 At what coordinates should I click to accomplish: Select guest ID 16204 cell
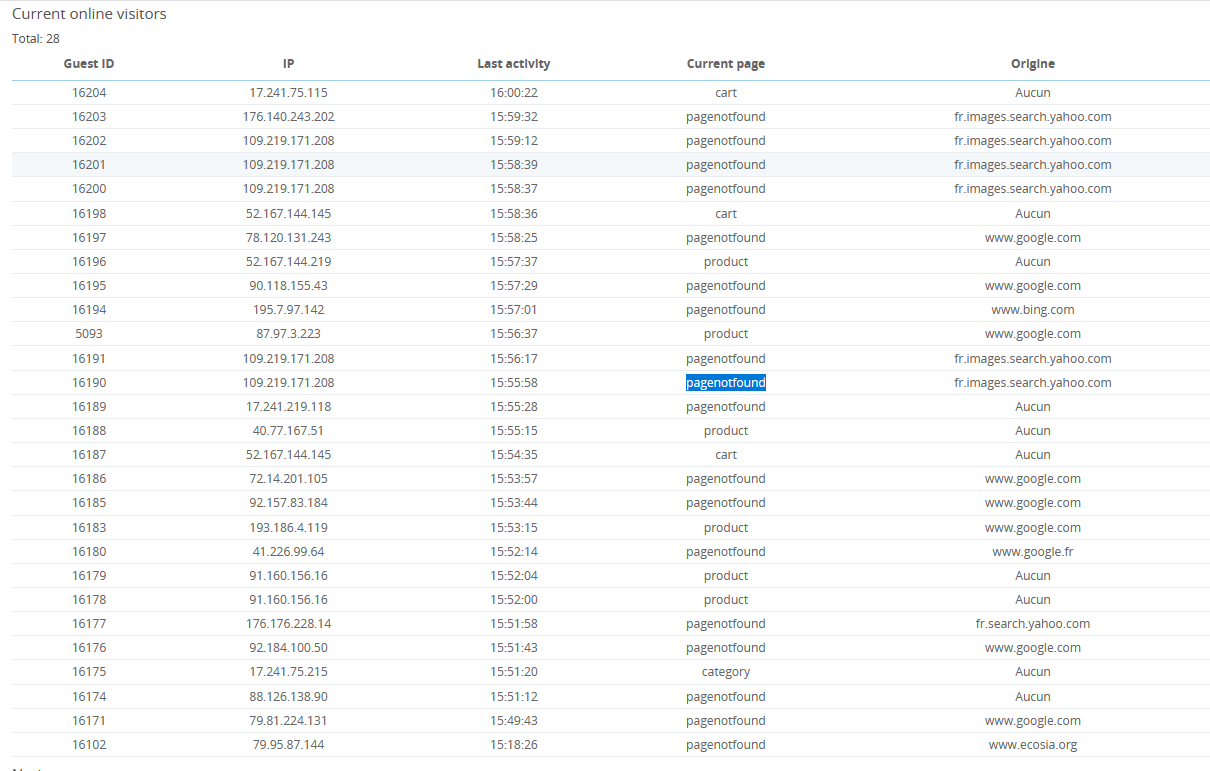89,93
